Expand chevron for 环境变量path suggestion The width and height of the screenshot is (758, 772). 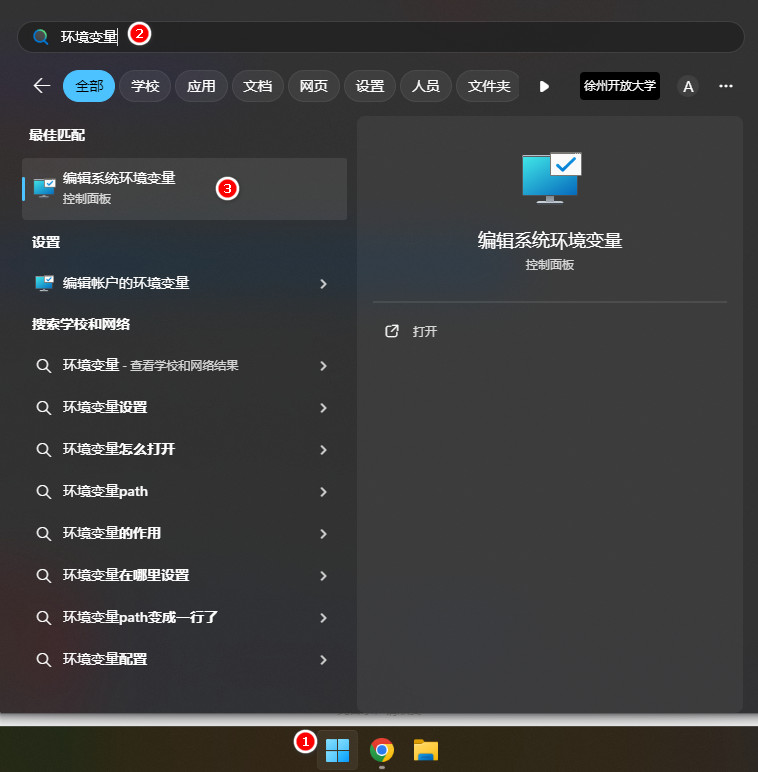click(323, 492)
